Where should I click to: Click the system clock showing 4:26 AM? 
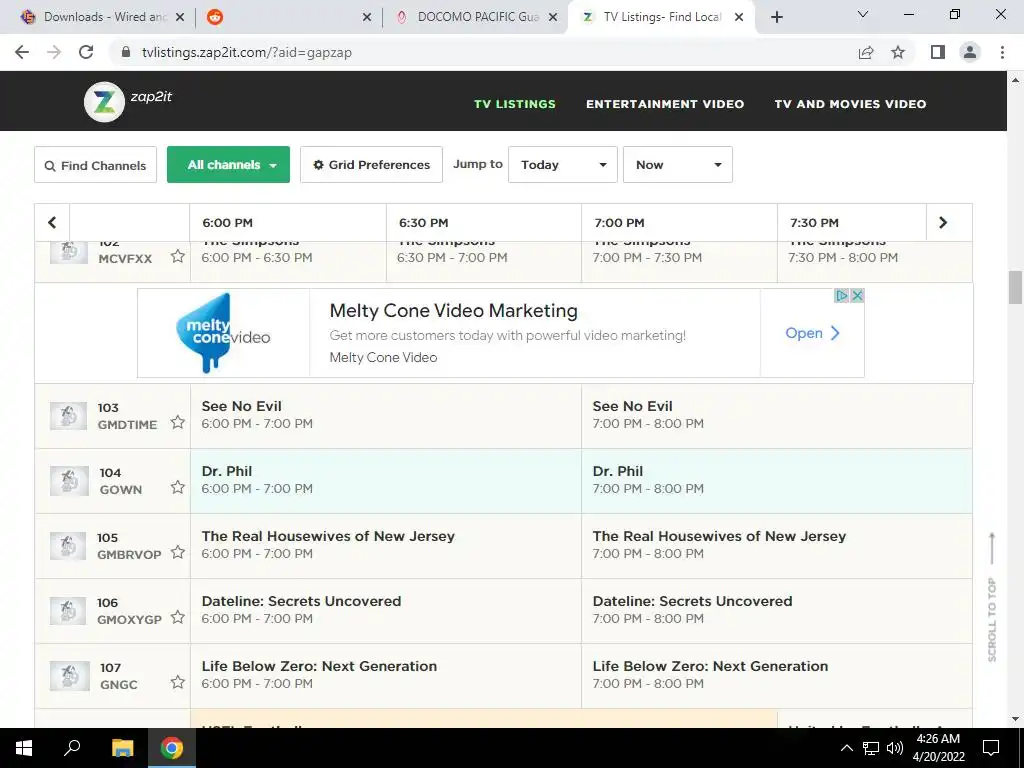point(938,748)
